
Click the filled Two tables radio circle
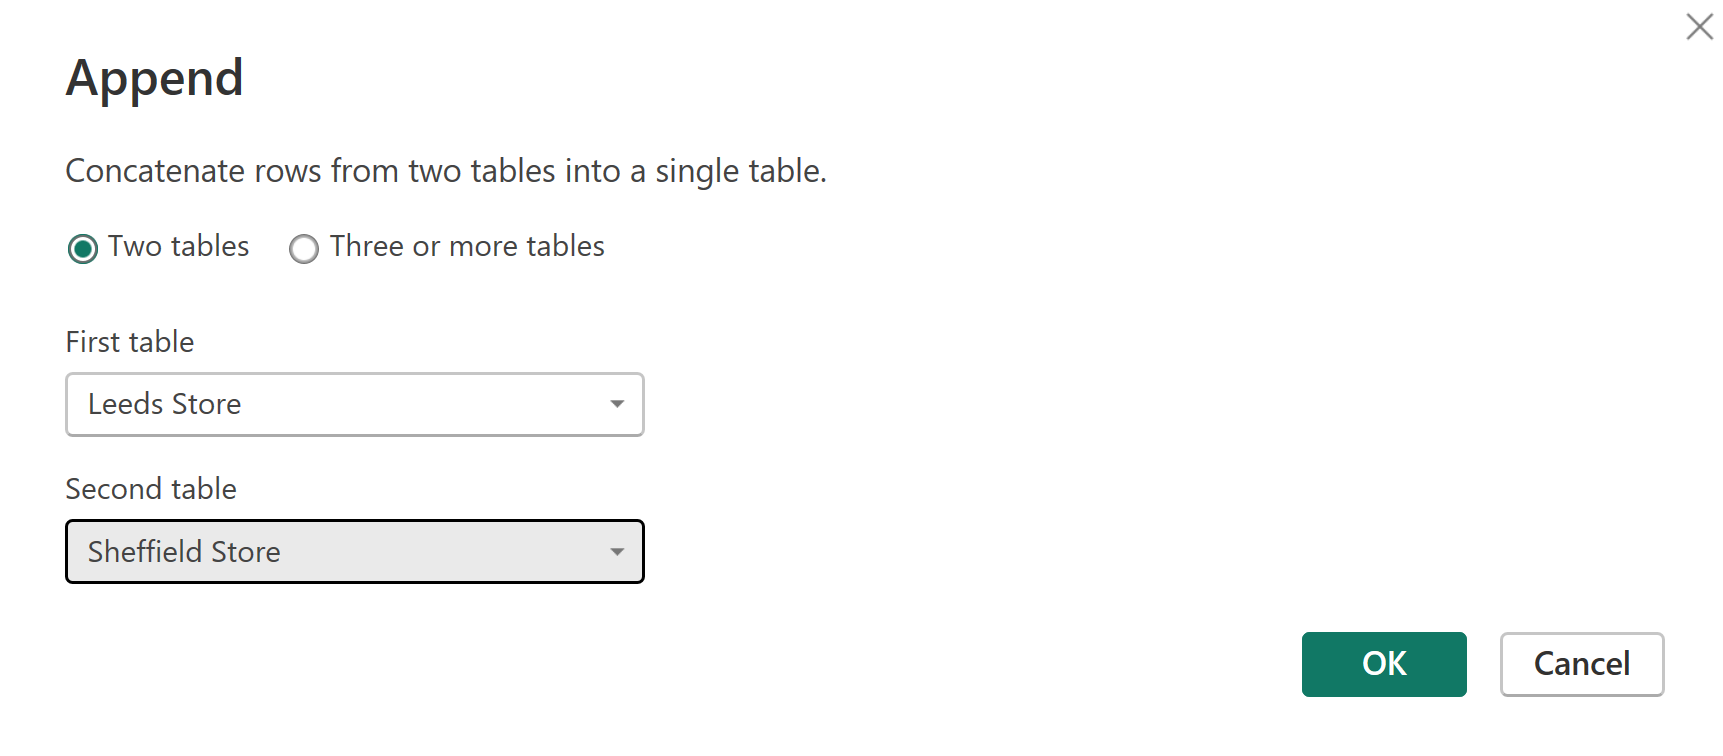[x=83, y=248]
